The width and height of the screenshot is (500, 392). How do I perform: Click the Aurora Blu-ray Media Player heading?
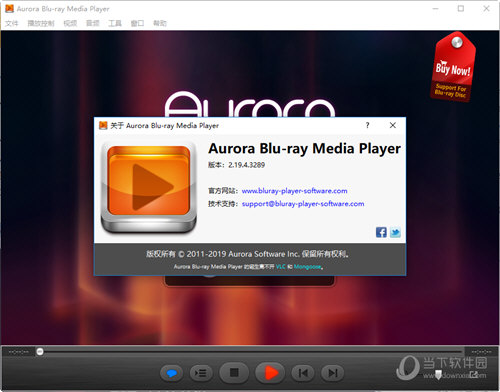tap(304, 149)
